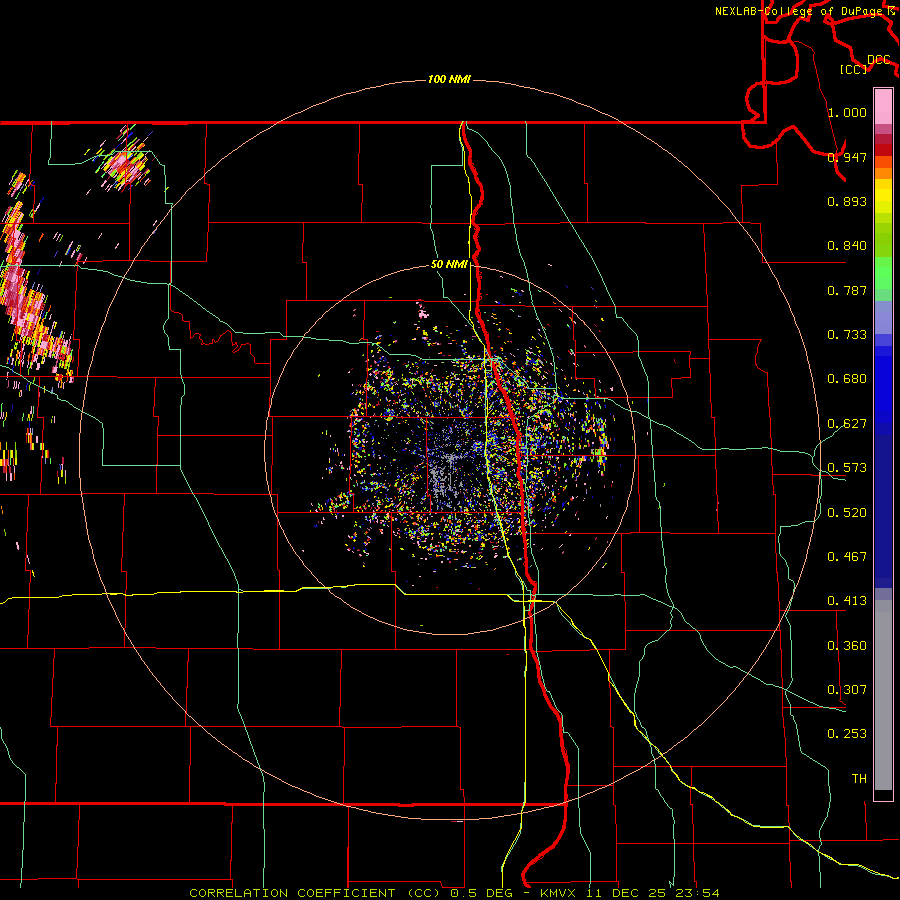
Task: Click the gray segment of the color bar
Action: point(883,695)
